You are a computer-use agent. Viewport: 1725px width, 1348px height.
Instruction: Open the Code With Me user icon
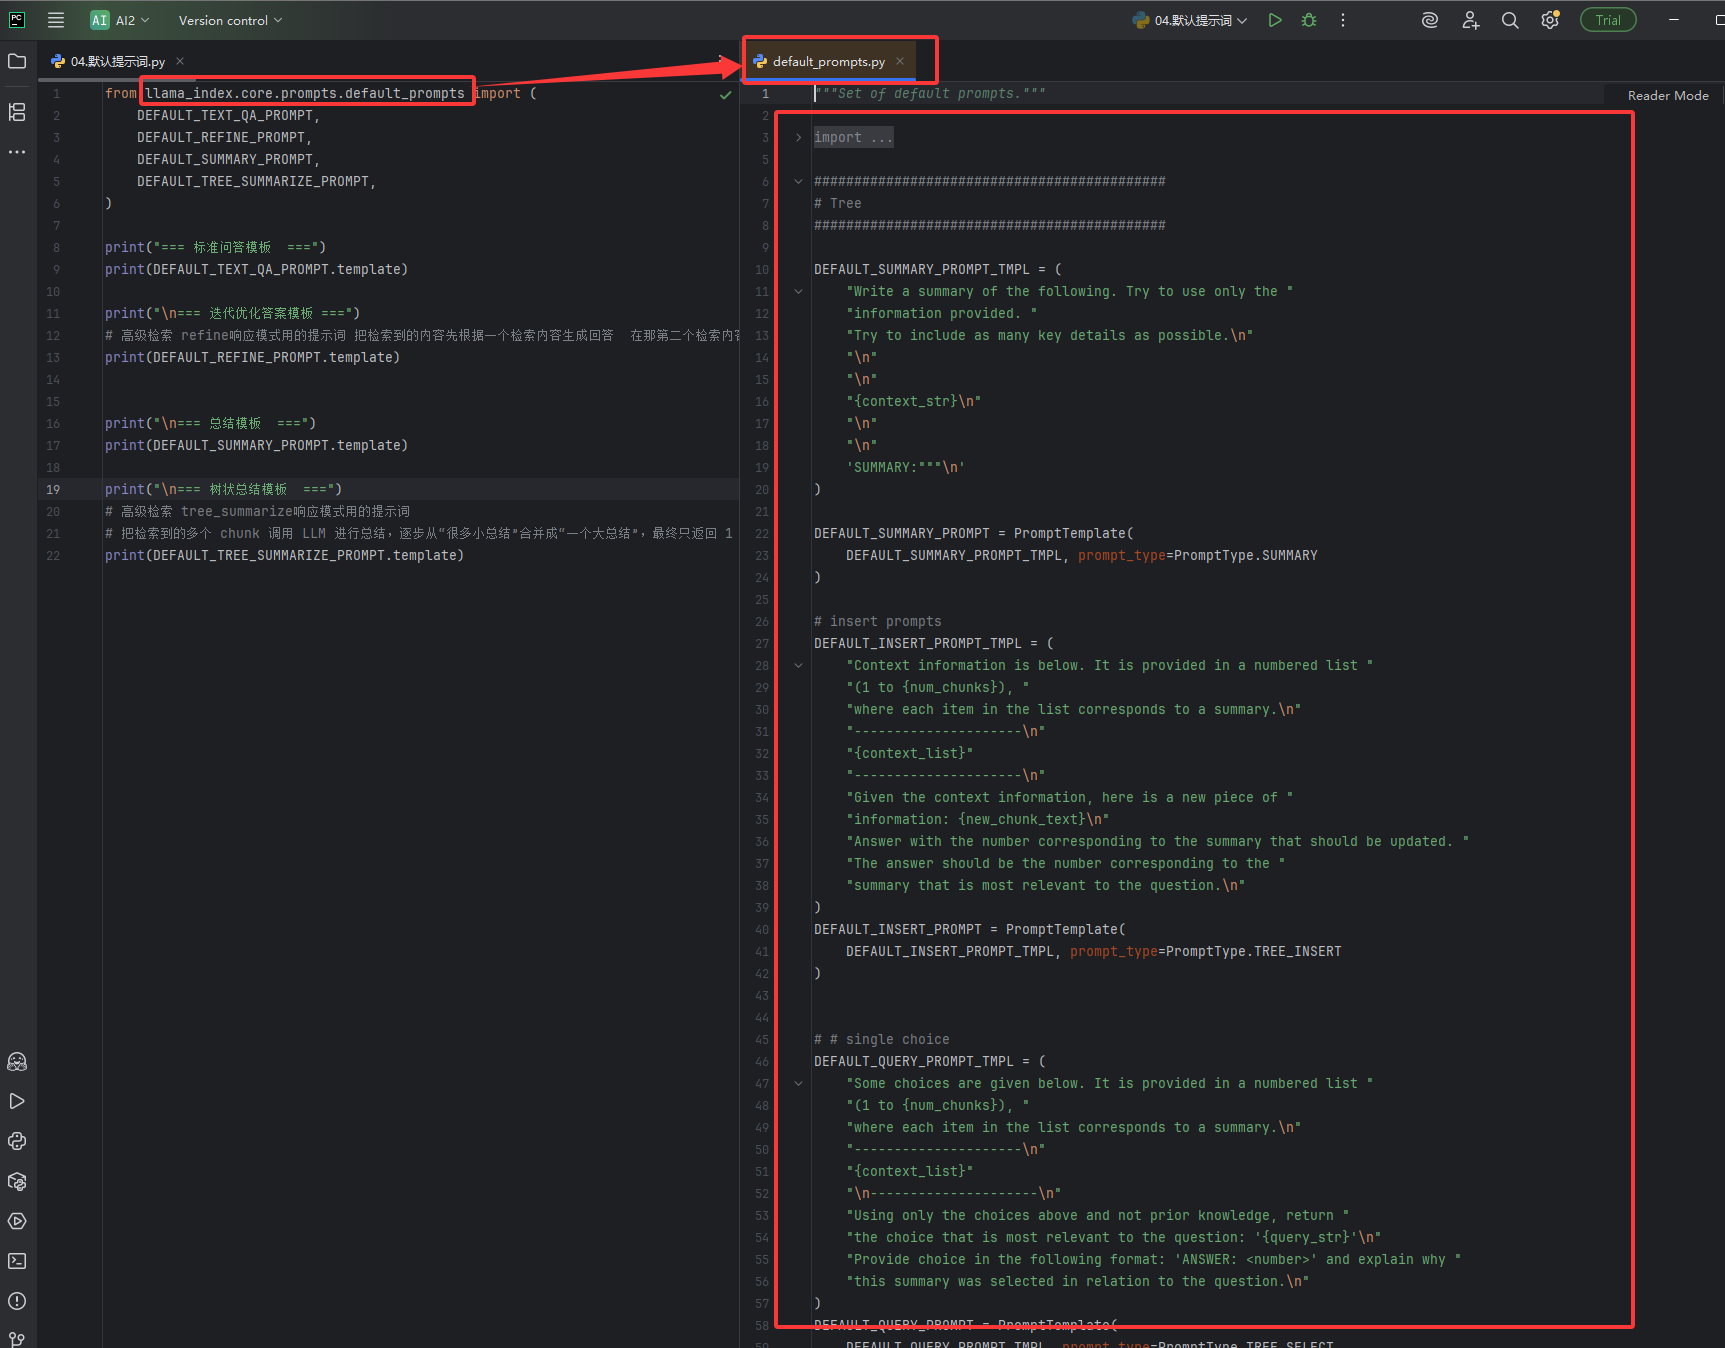tap(1470, 20)
